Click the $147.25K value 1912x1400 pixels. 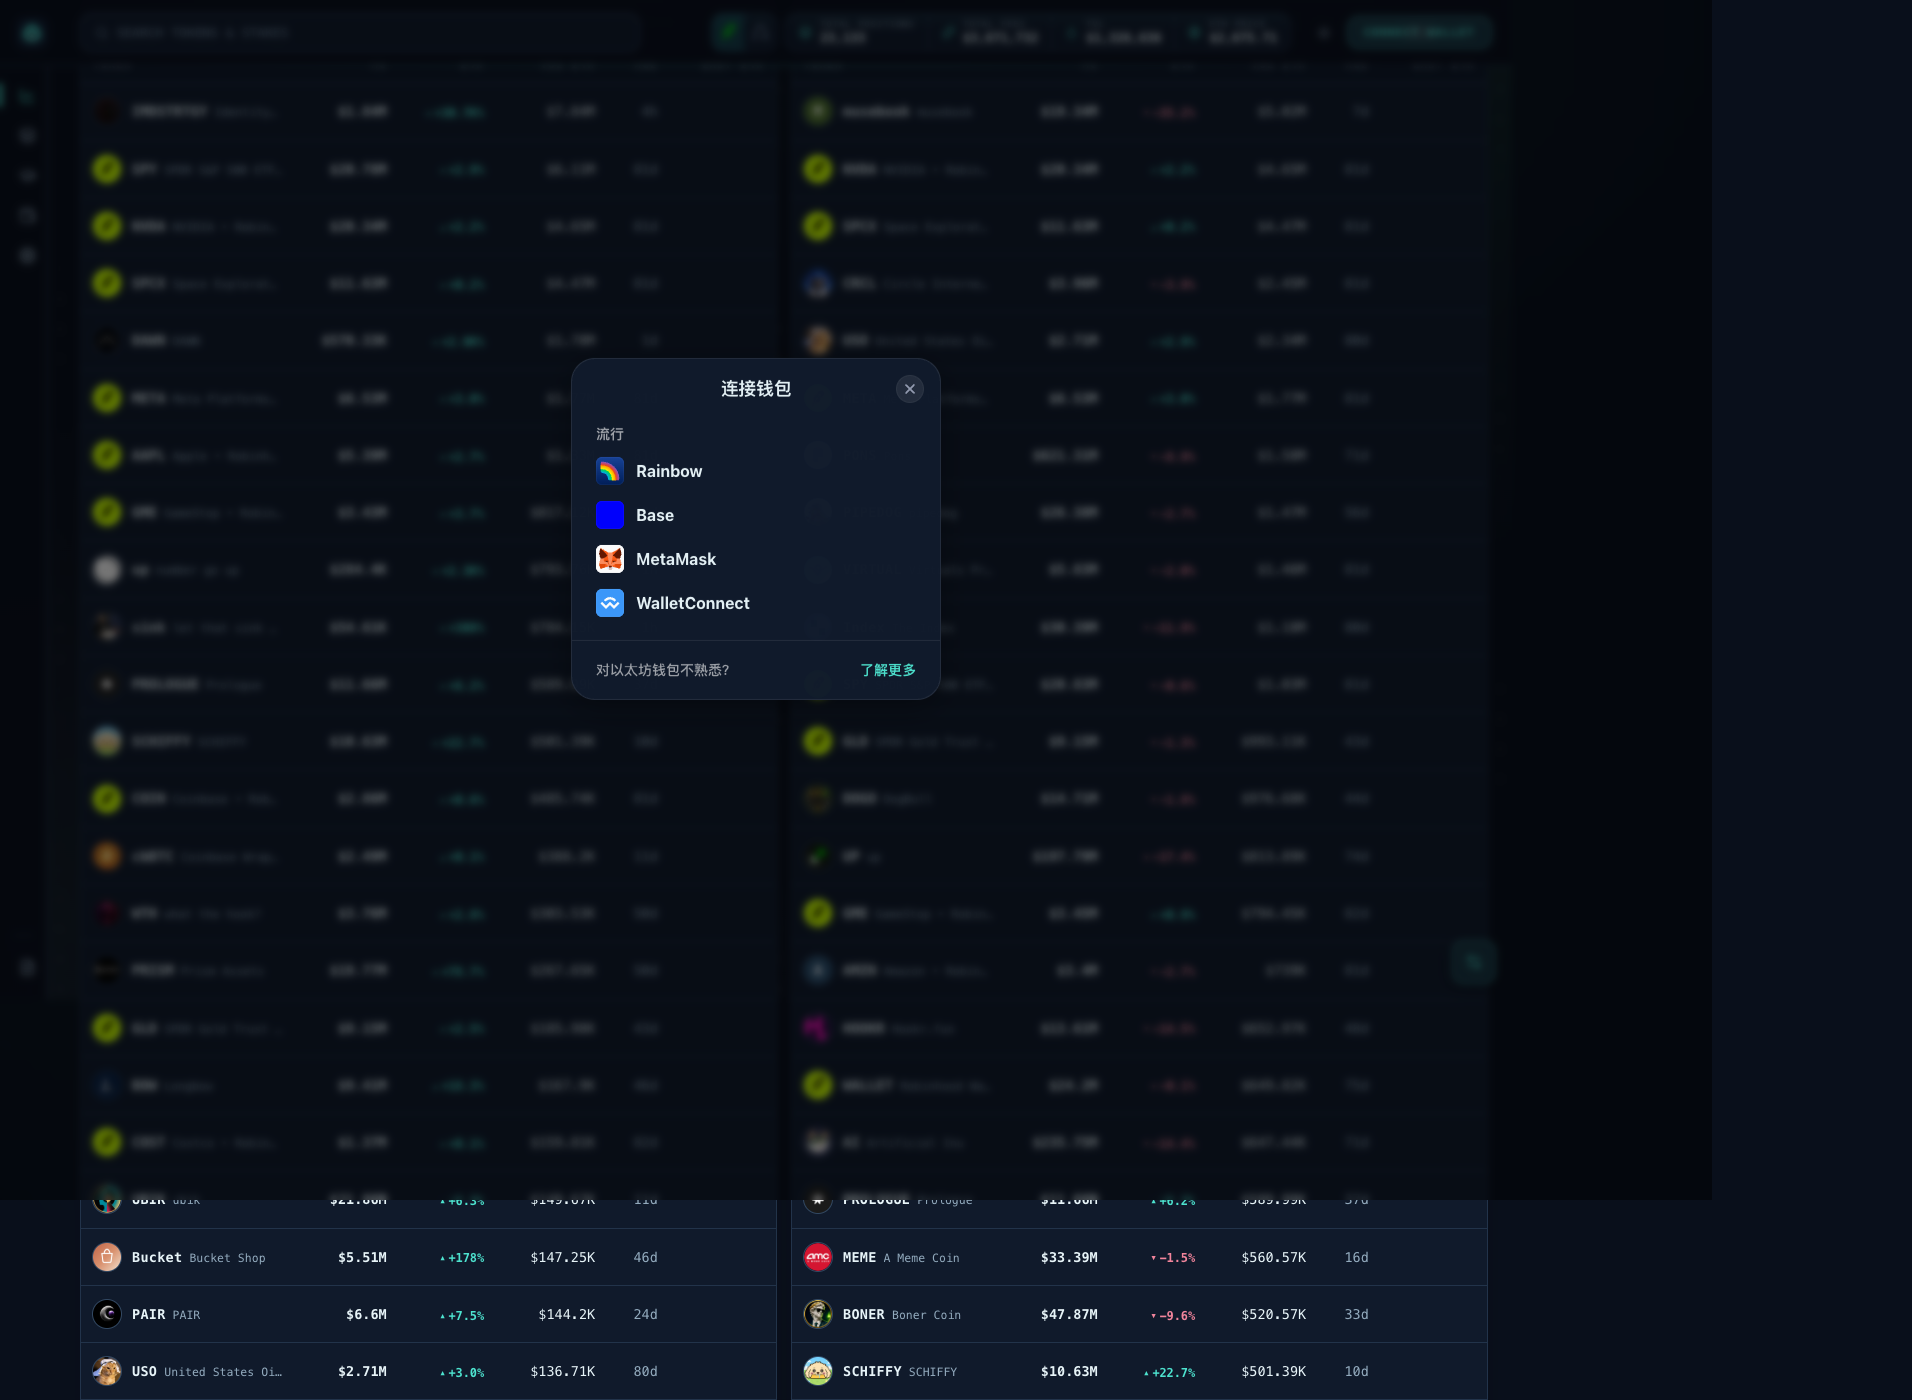click(563, 1258)
